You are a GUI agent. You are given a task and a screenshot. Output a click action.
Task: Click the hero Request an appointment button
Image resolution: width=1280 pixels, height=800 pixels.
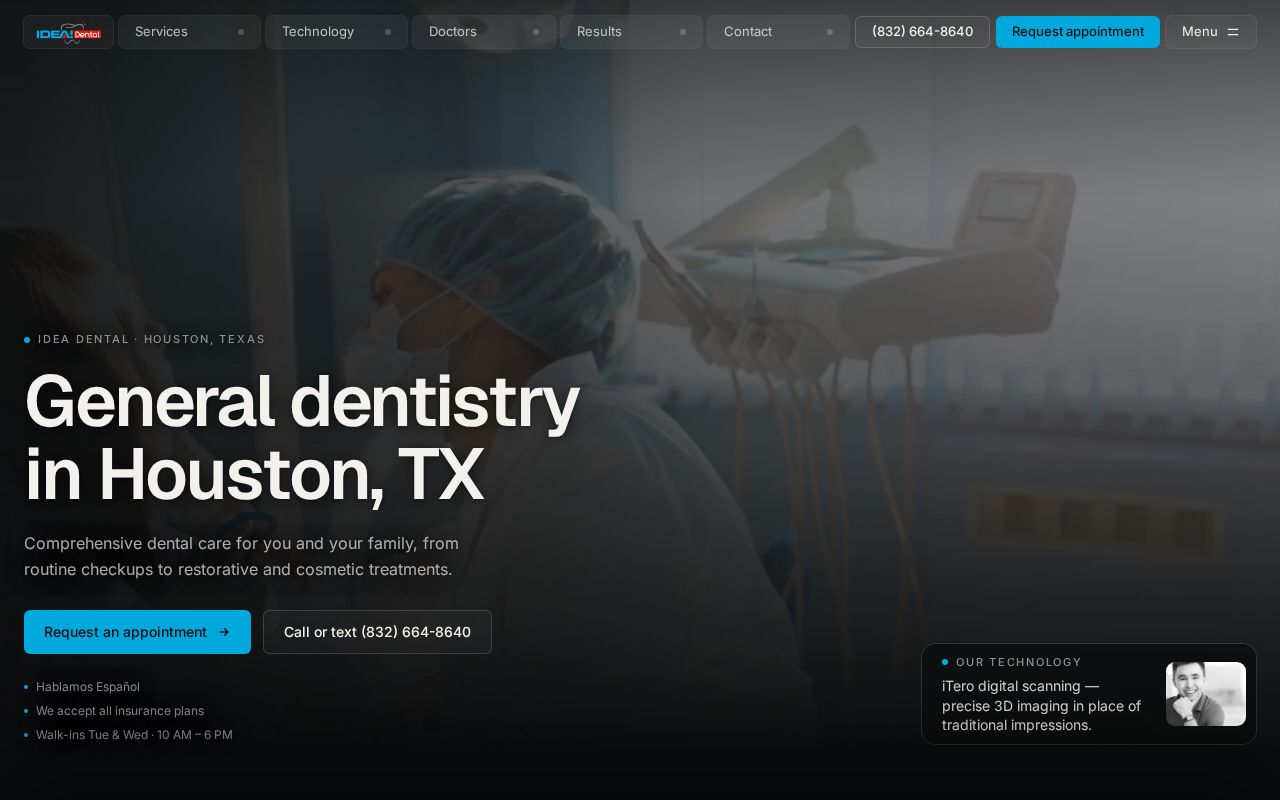[137, 632]
